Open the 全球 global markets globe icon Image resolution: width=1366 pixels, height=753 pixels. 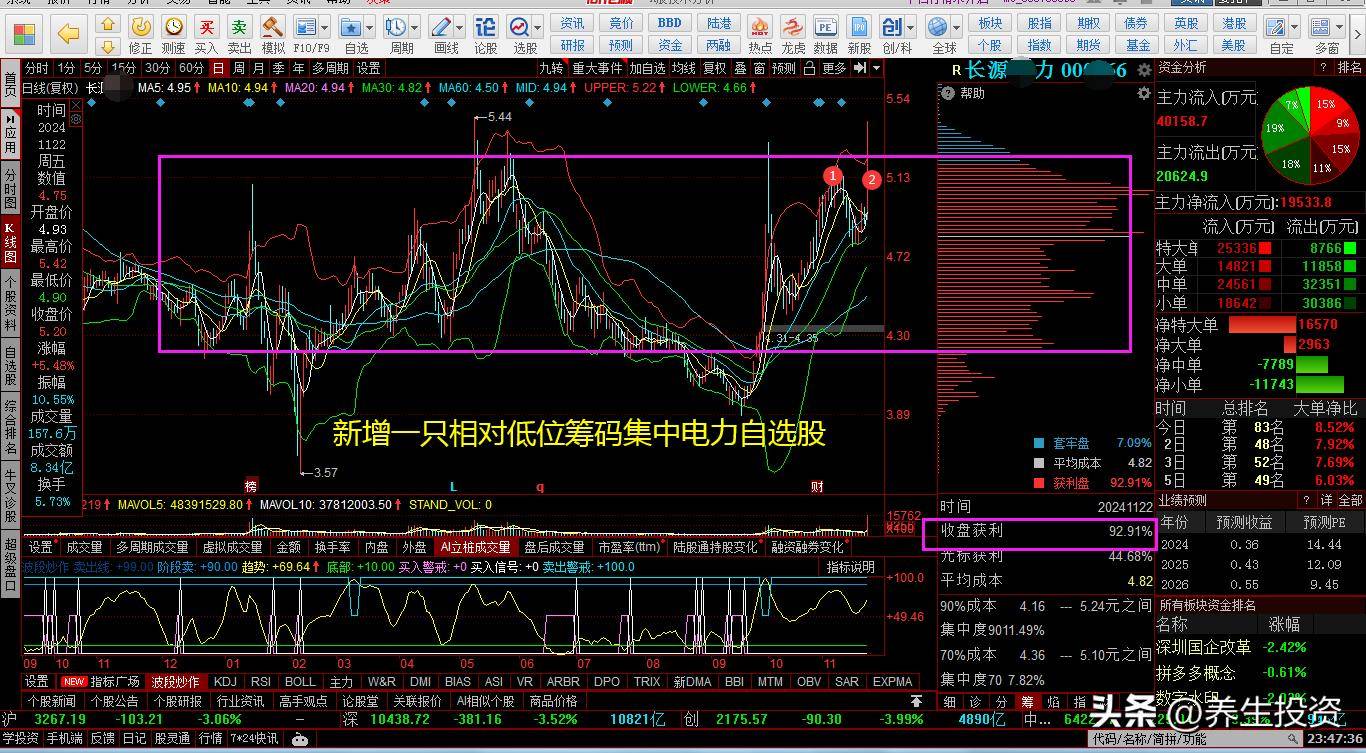tap(939, 27)
